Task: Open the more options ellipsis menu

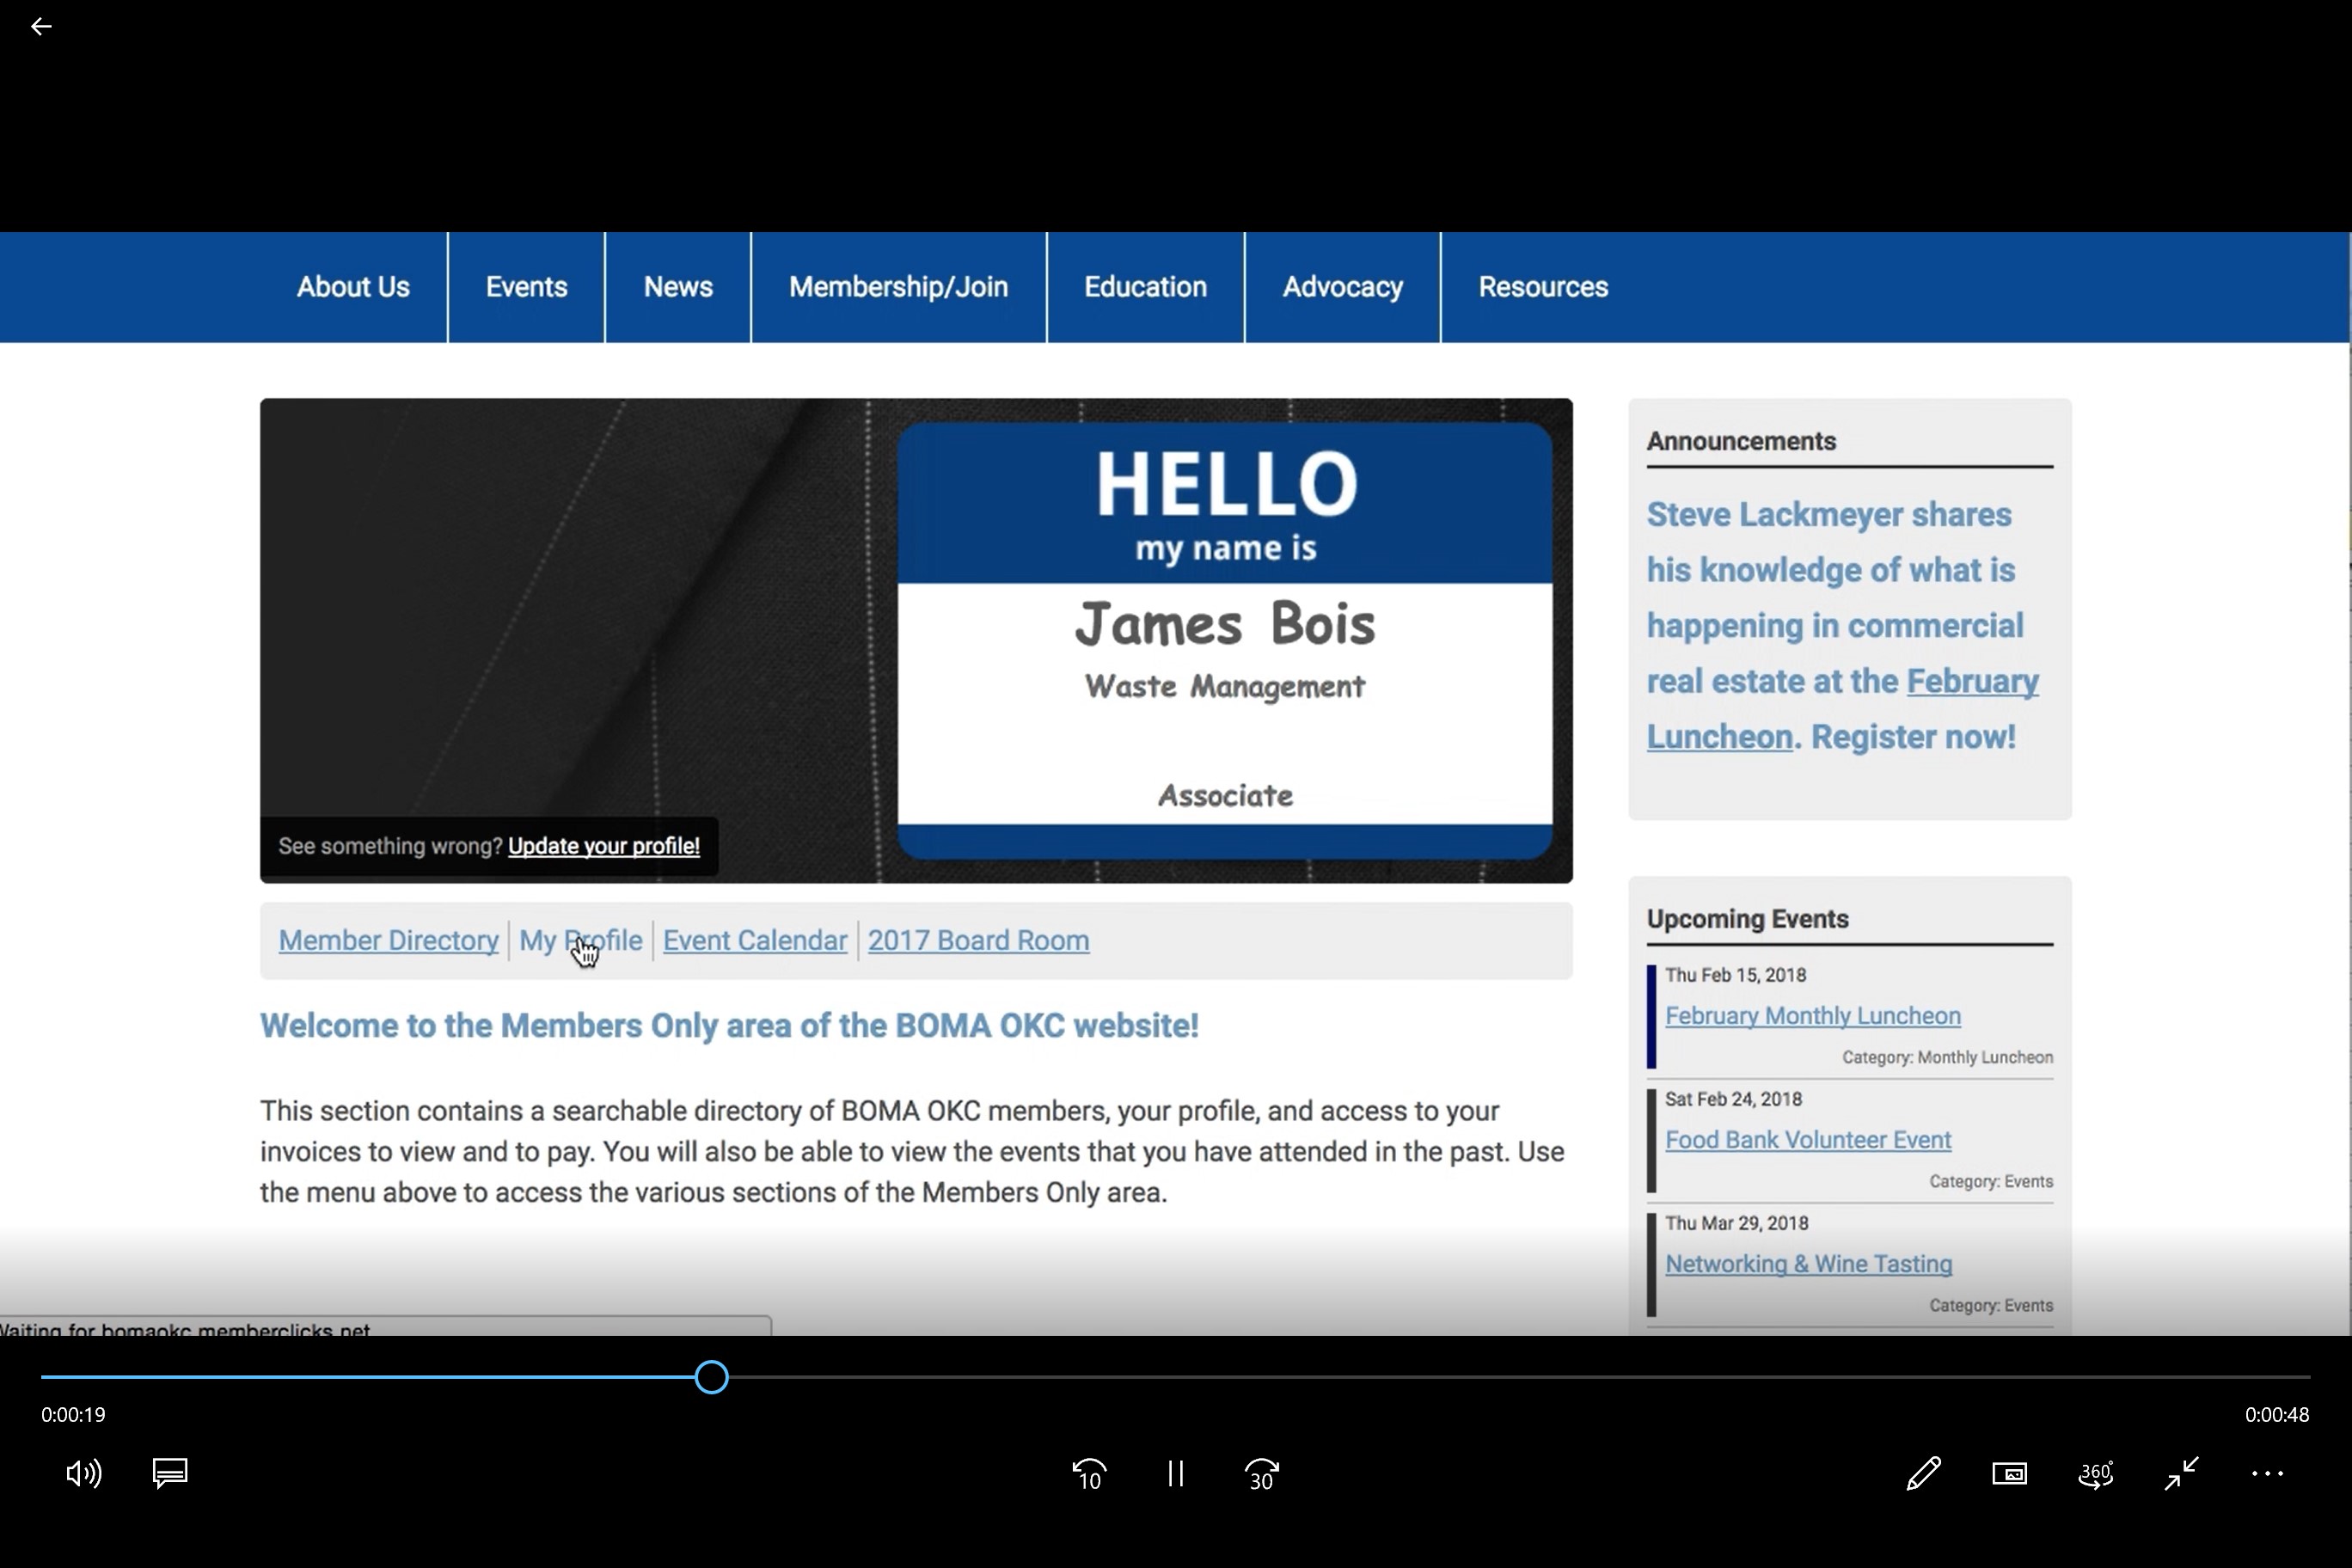Action: 2267,1473
